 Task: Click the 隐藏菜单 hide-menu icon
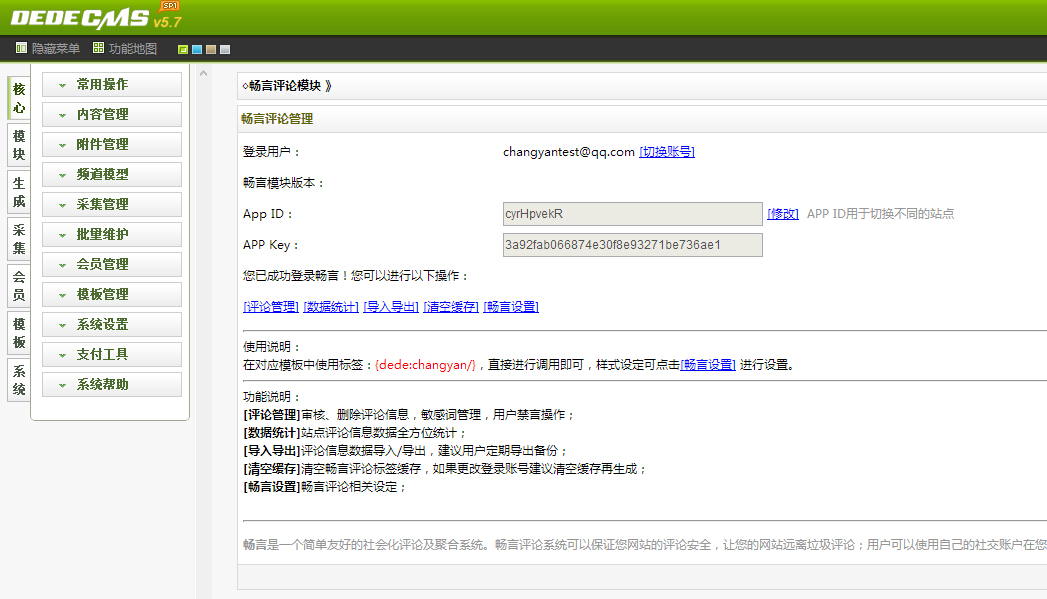pyautogui.click(x=22, y=48)
